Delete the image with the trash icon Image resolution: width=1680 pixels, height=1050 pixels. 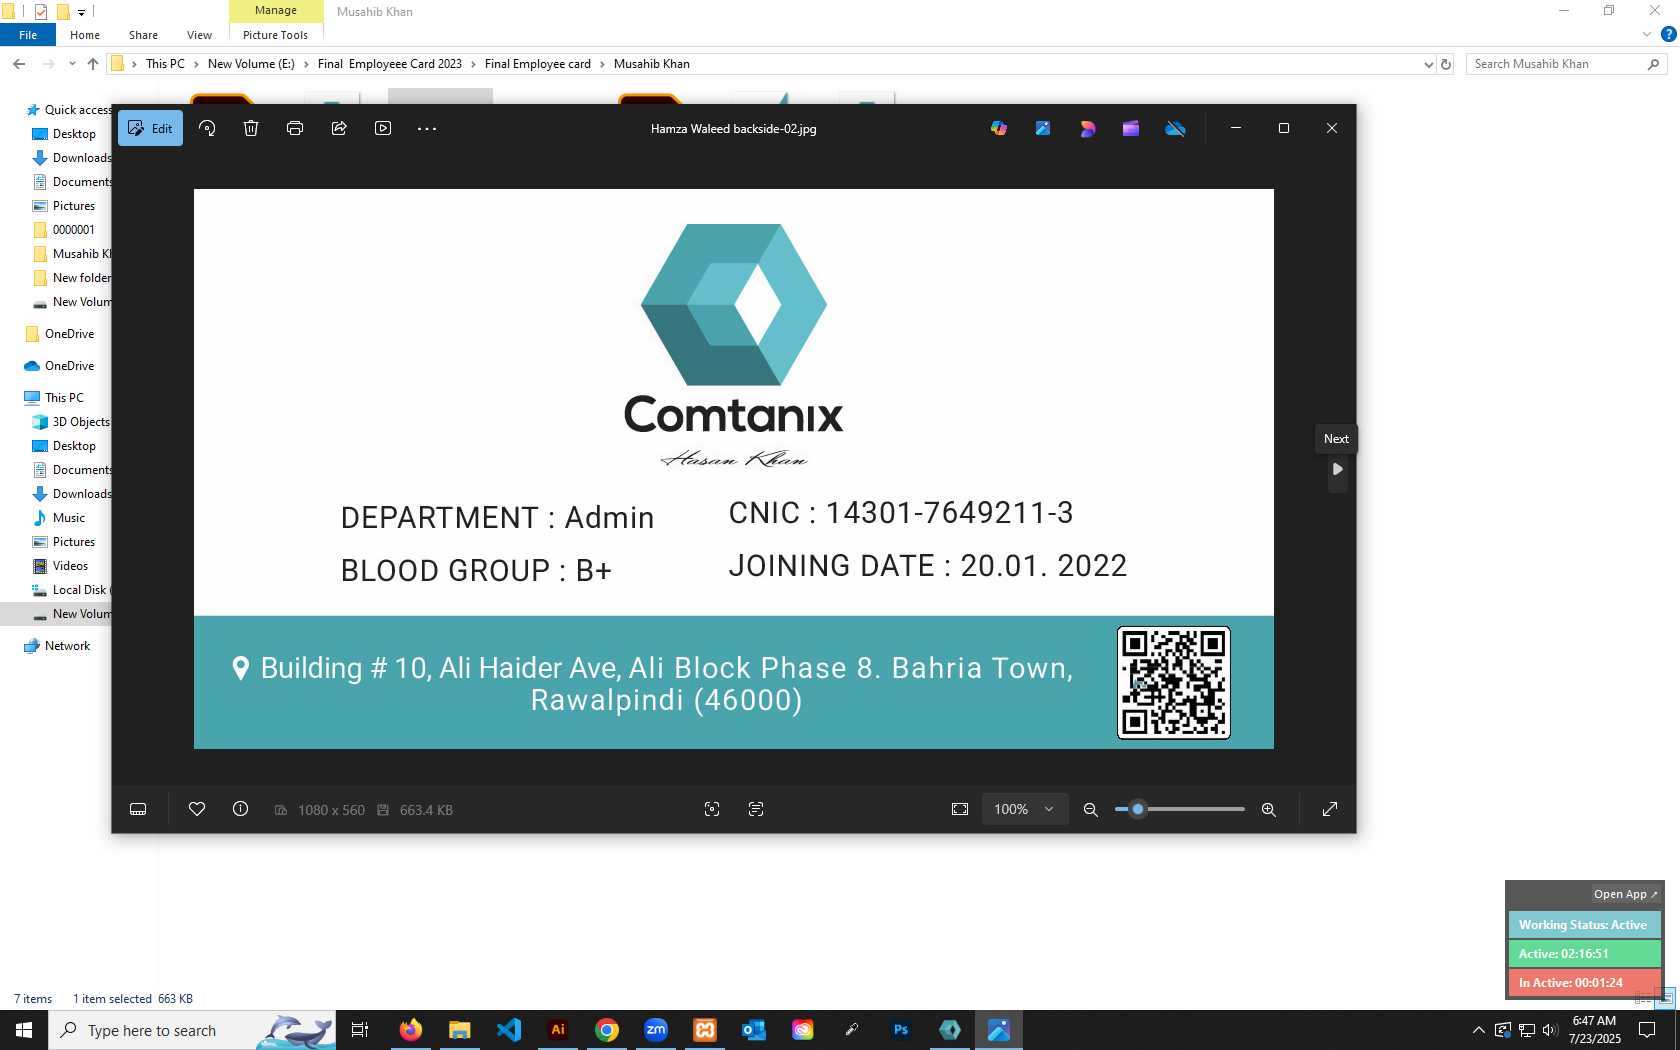click(x=251, y=128)
